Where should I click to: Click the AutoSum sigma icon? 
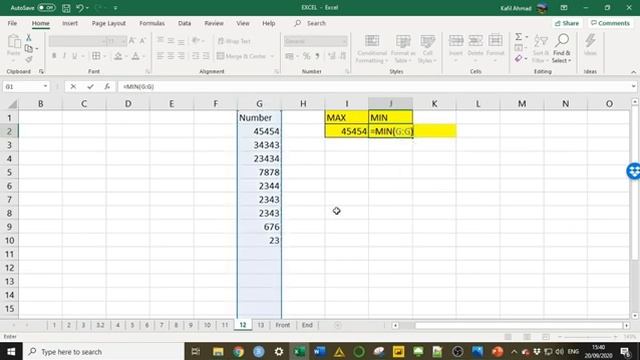[x=518, y=37]
